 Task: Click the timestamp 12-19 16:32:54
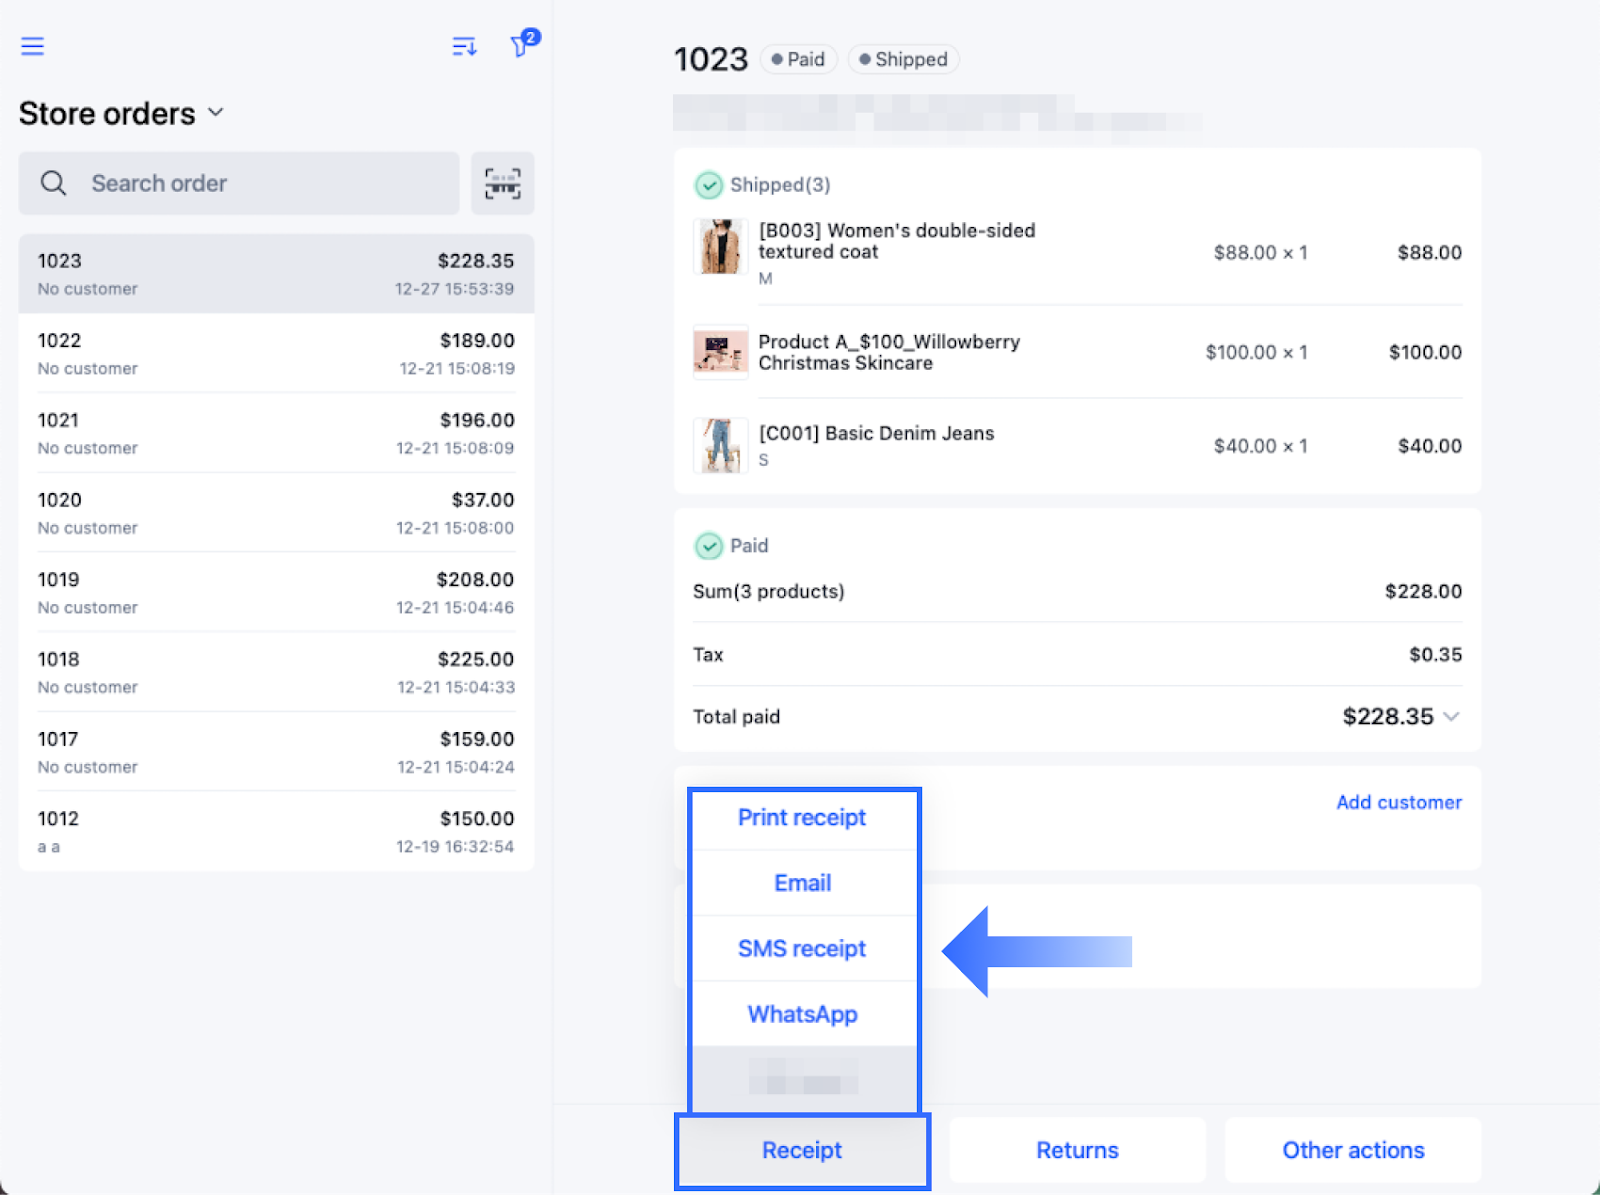tap(455, 847)
